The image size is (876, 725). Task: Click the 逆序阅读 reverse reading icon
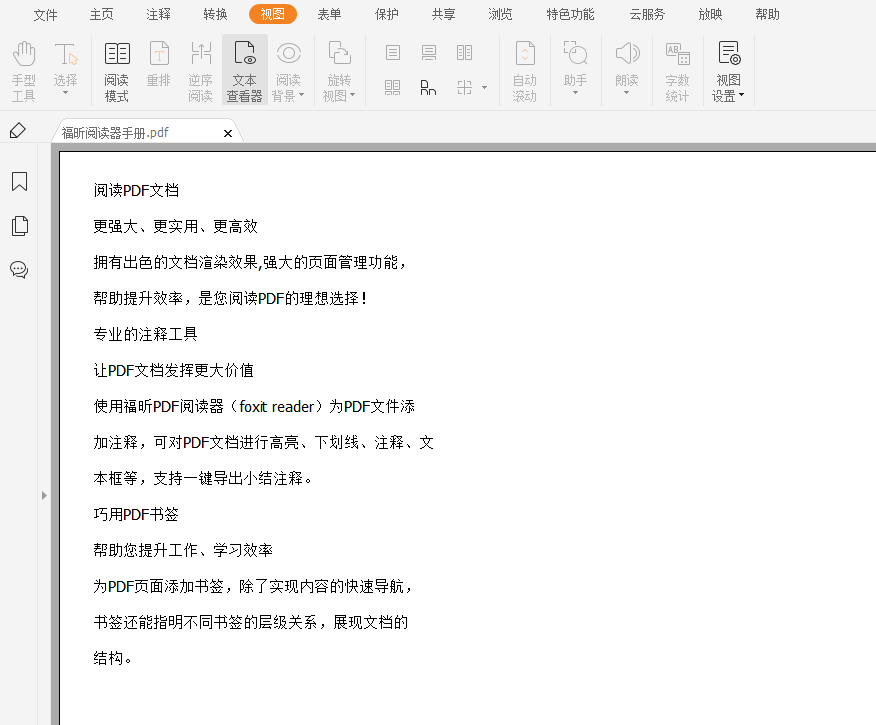(x=200, y=70)
